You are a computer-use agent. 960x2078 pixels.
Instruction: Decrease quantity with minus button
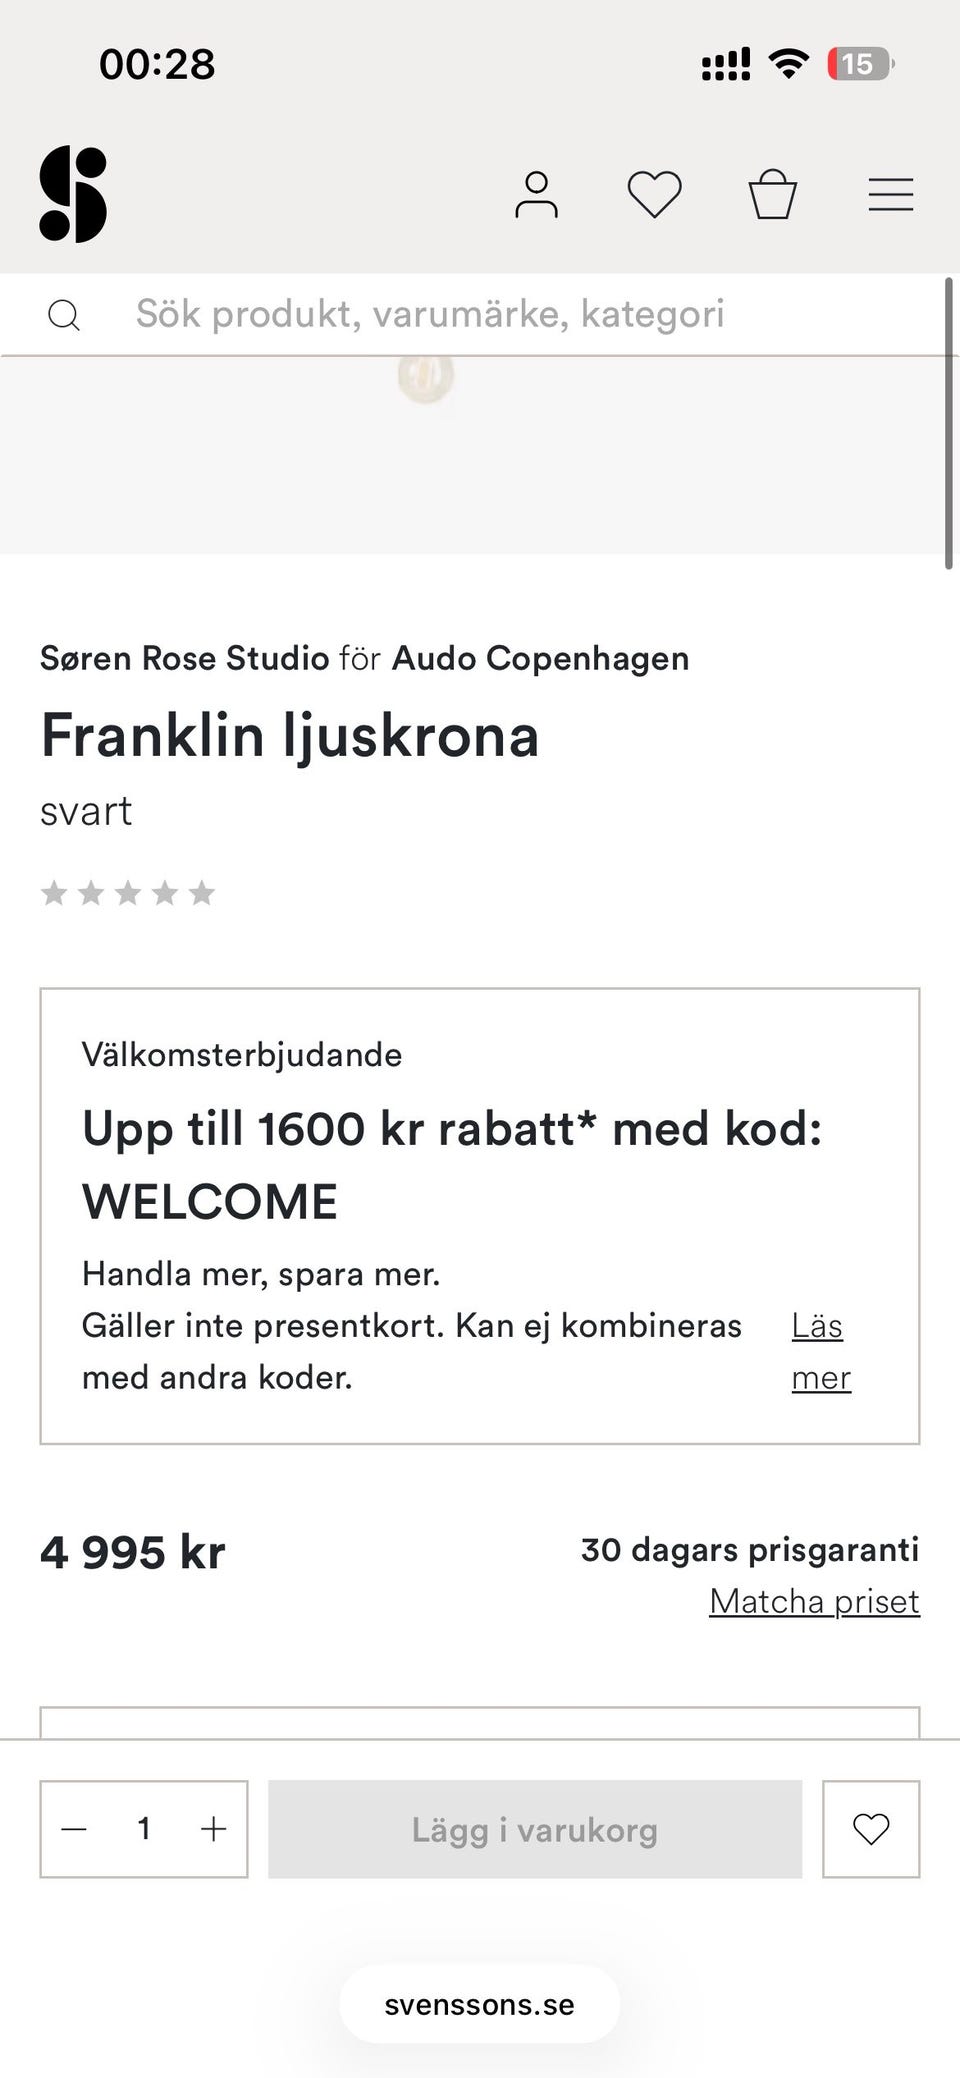coord(74,1829)
